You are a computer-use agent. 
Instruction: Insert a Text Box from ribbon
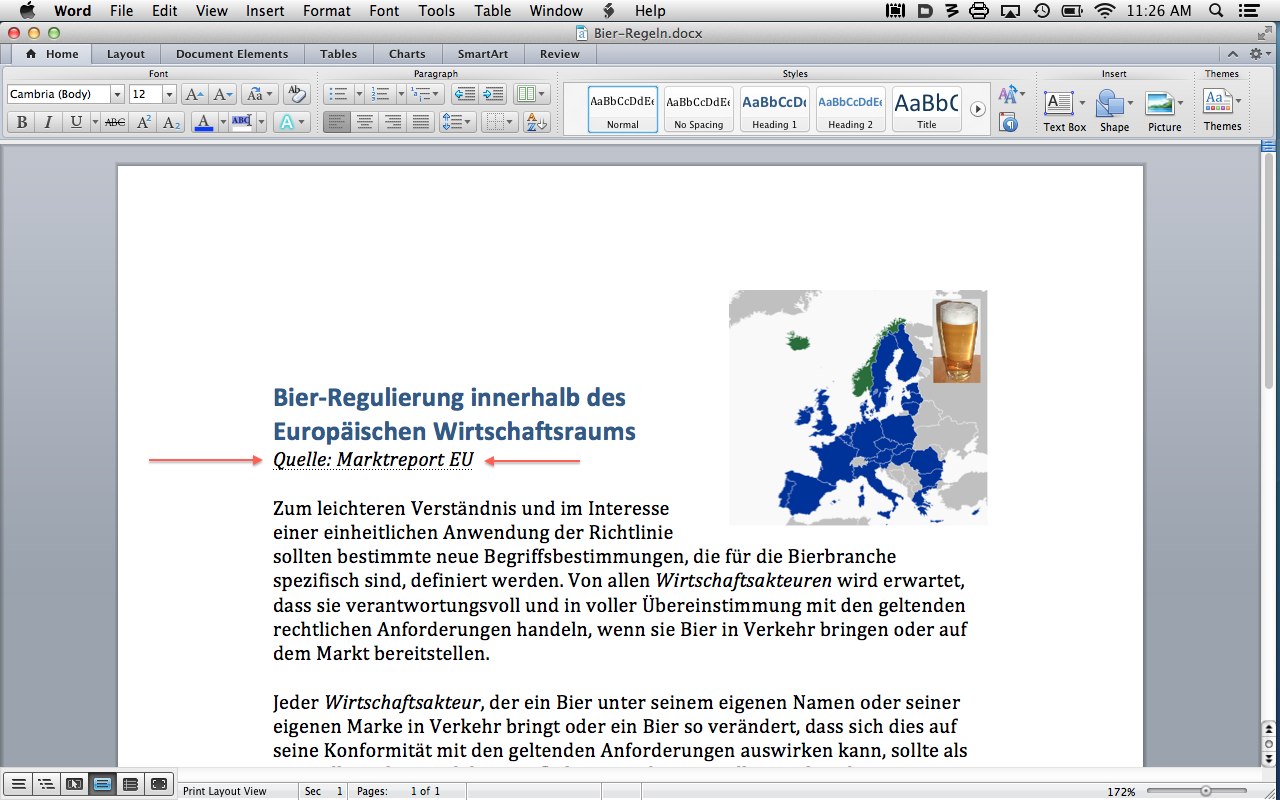coord(1059,109)
